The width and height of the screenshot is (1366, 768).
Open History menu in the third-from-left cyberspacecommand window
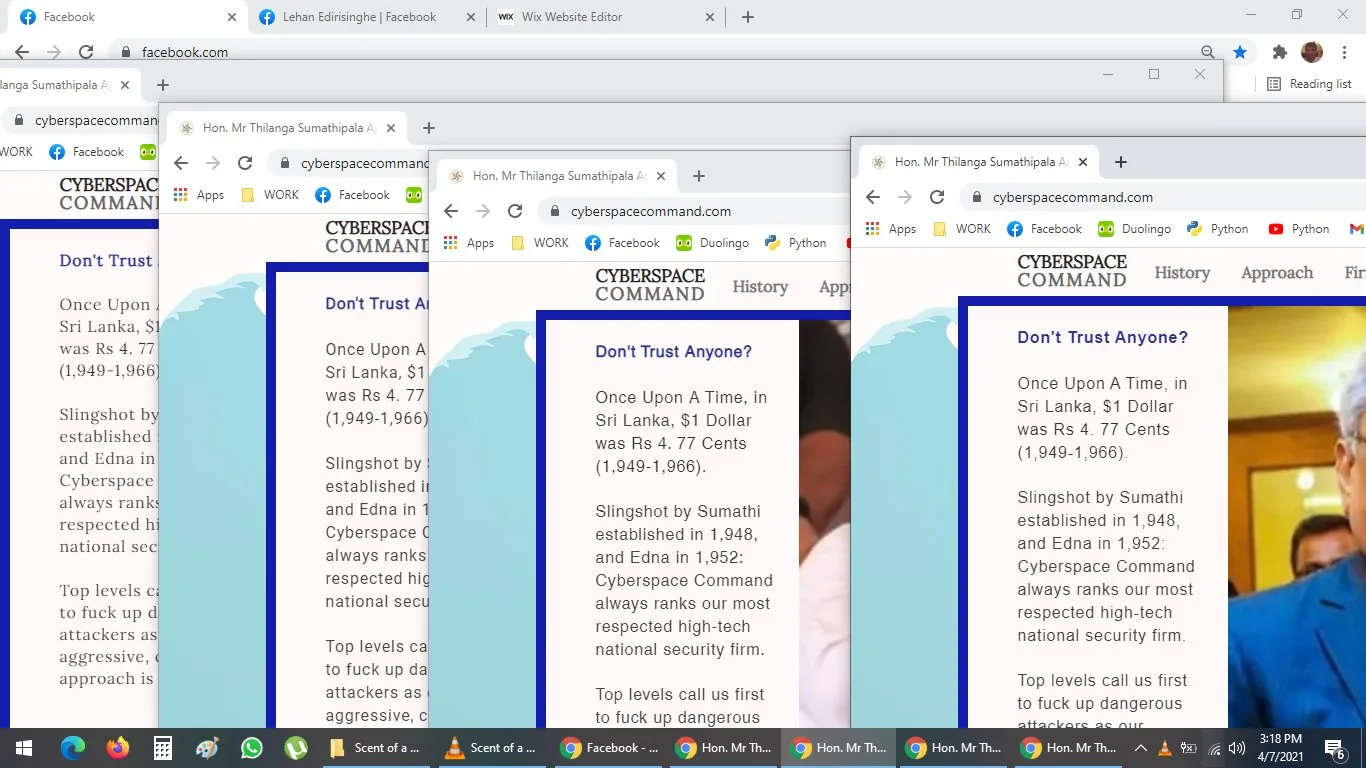(760, 287)
